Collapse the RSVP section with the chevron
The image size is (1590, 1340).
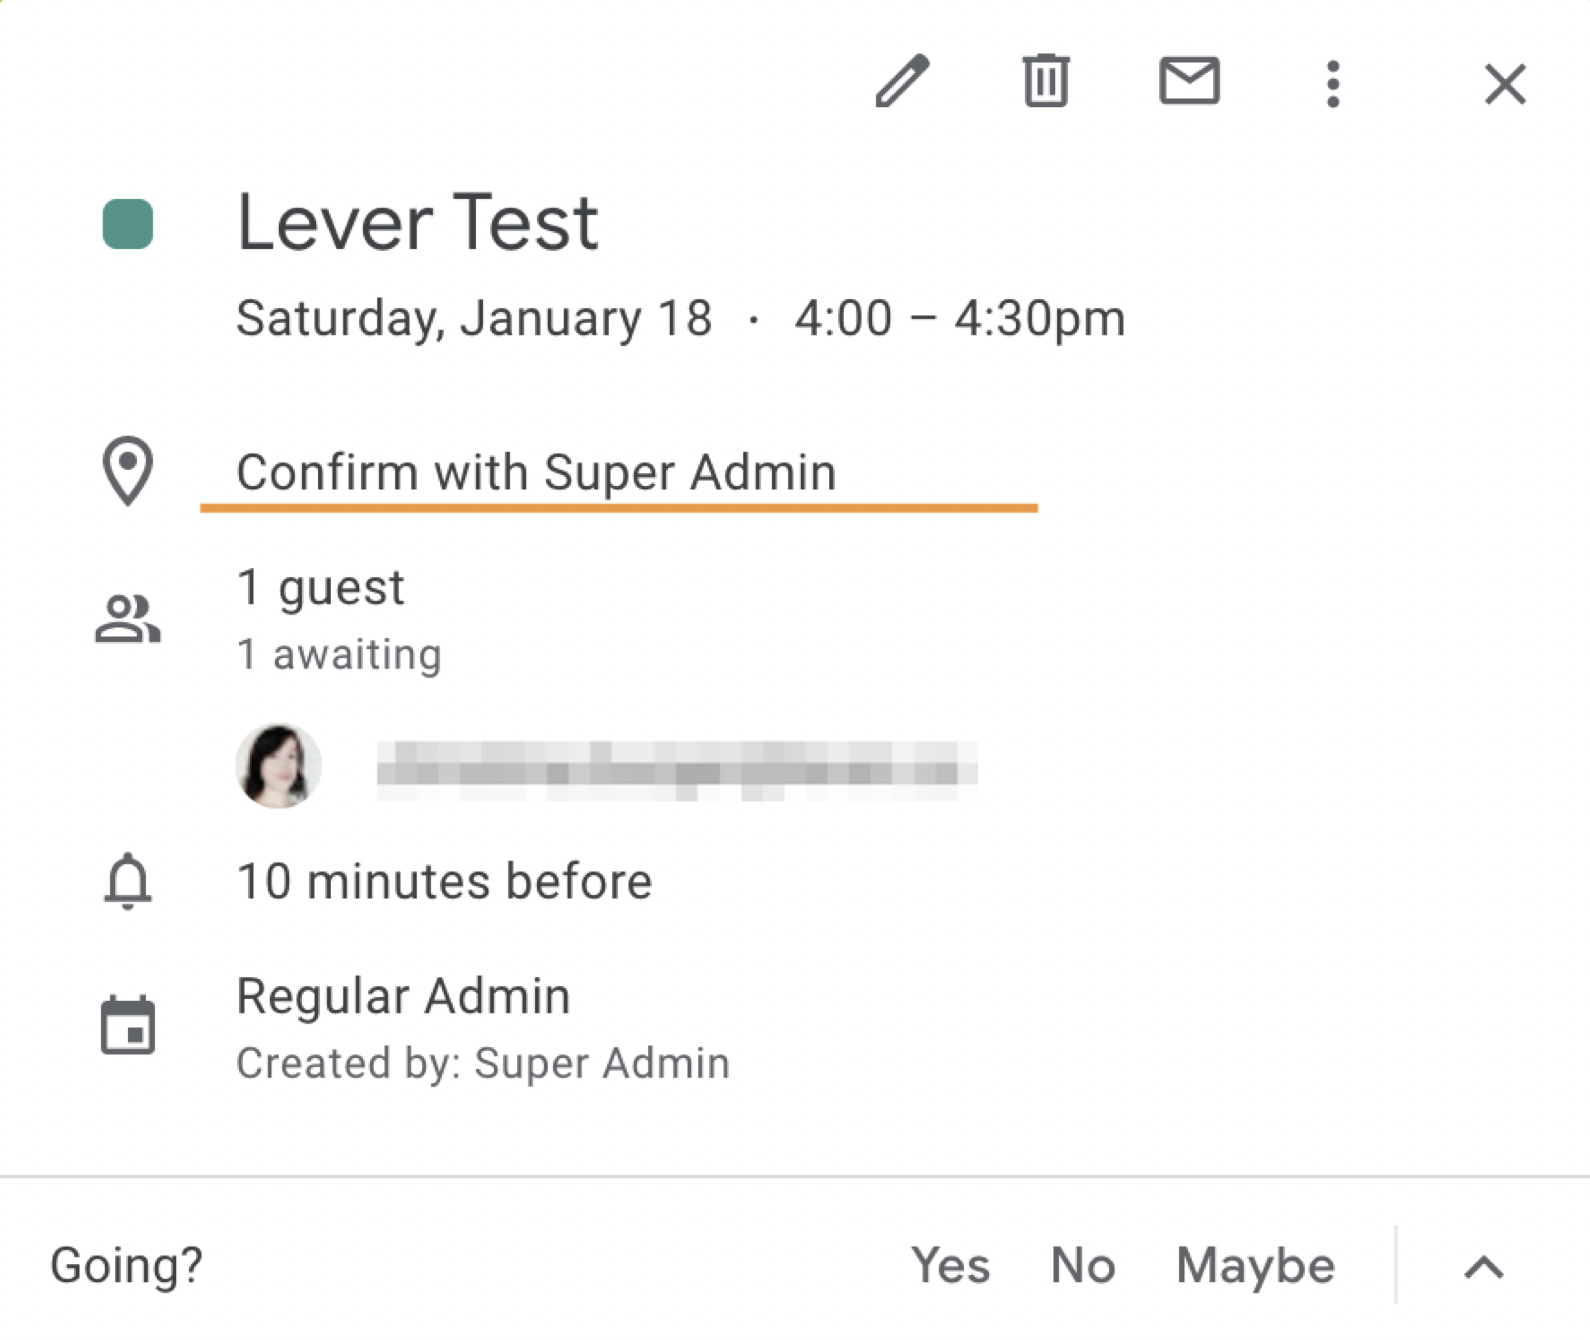coord(1483,1268)
